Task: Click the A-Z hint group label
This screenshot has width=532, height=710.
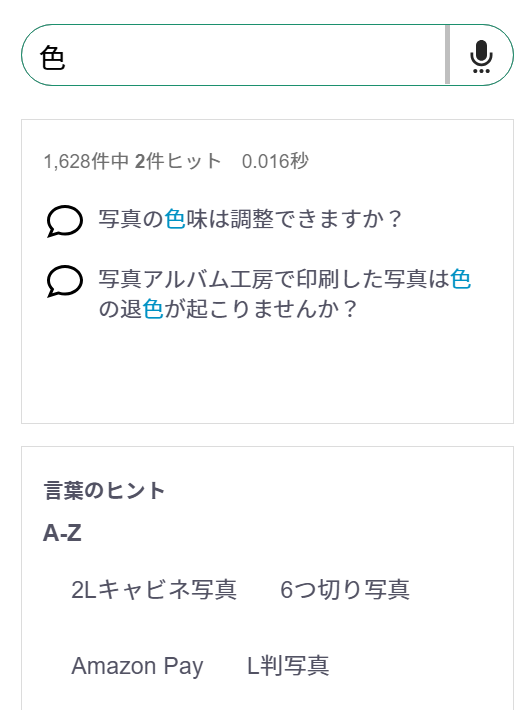Action: click(62, 533)
